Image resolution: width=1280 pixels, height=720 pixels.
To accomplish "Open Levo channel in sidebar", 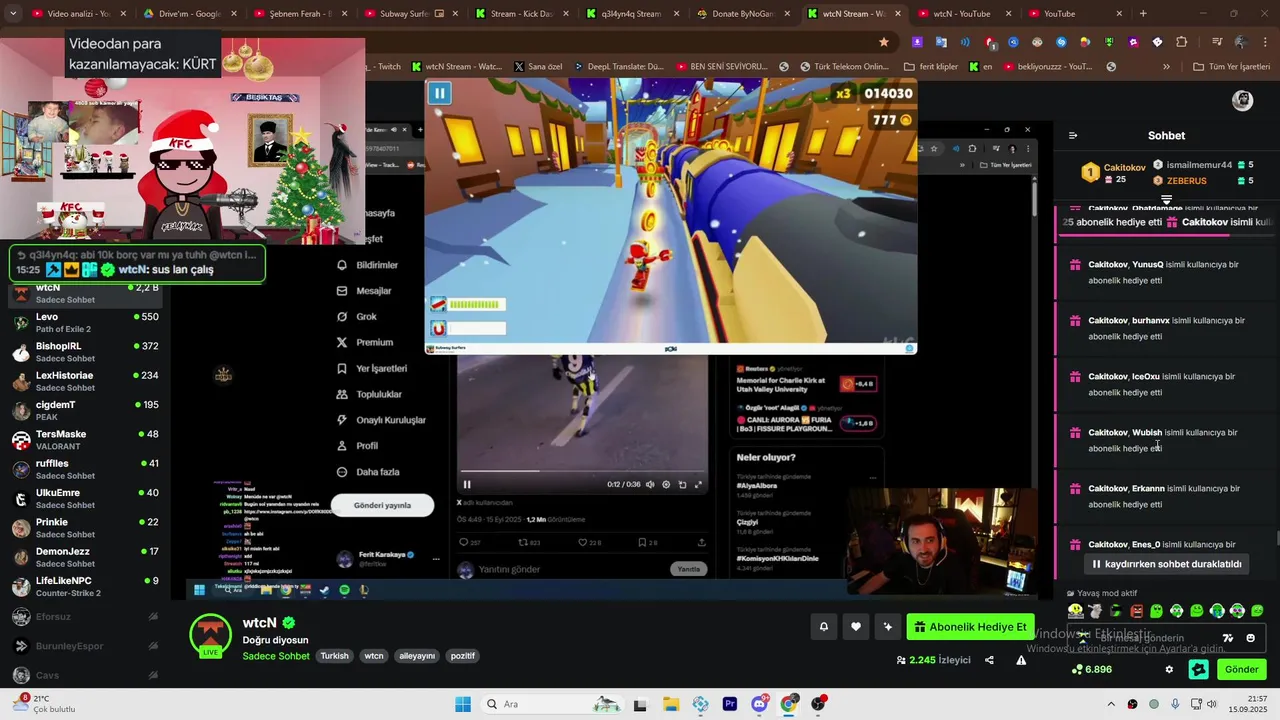I will coord(85,323).
